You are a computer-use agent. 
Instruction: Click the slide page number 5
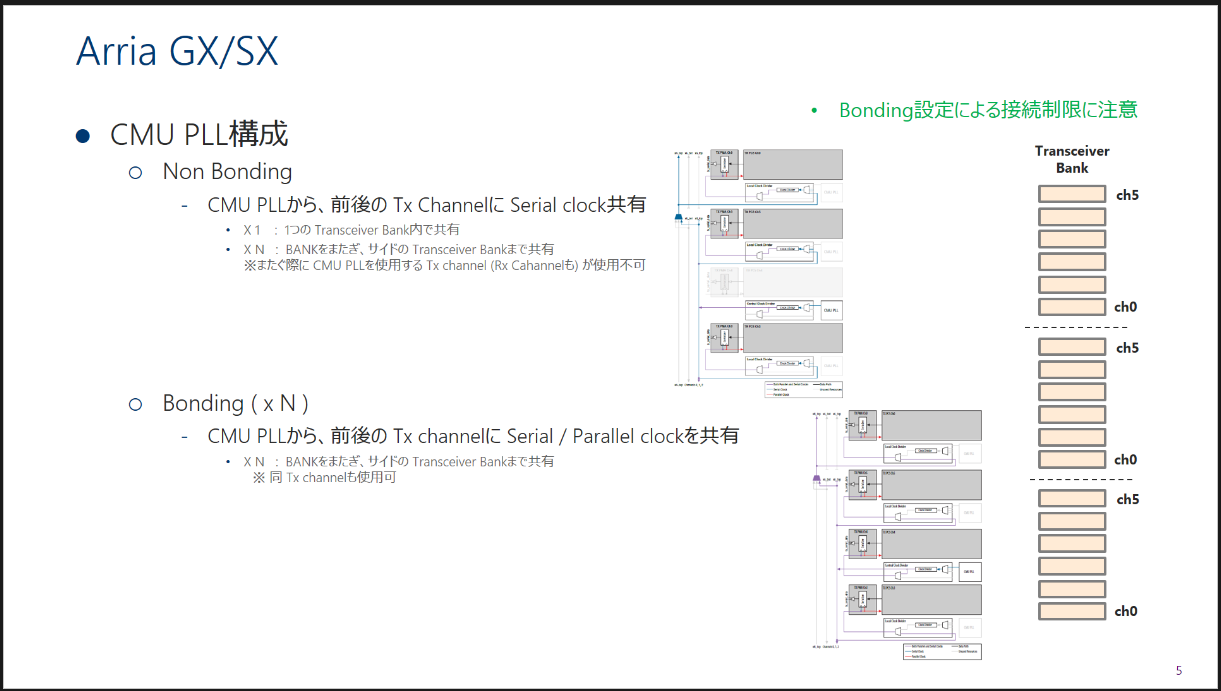pos(1179,671)
